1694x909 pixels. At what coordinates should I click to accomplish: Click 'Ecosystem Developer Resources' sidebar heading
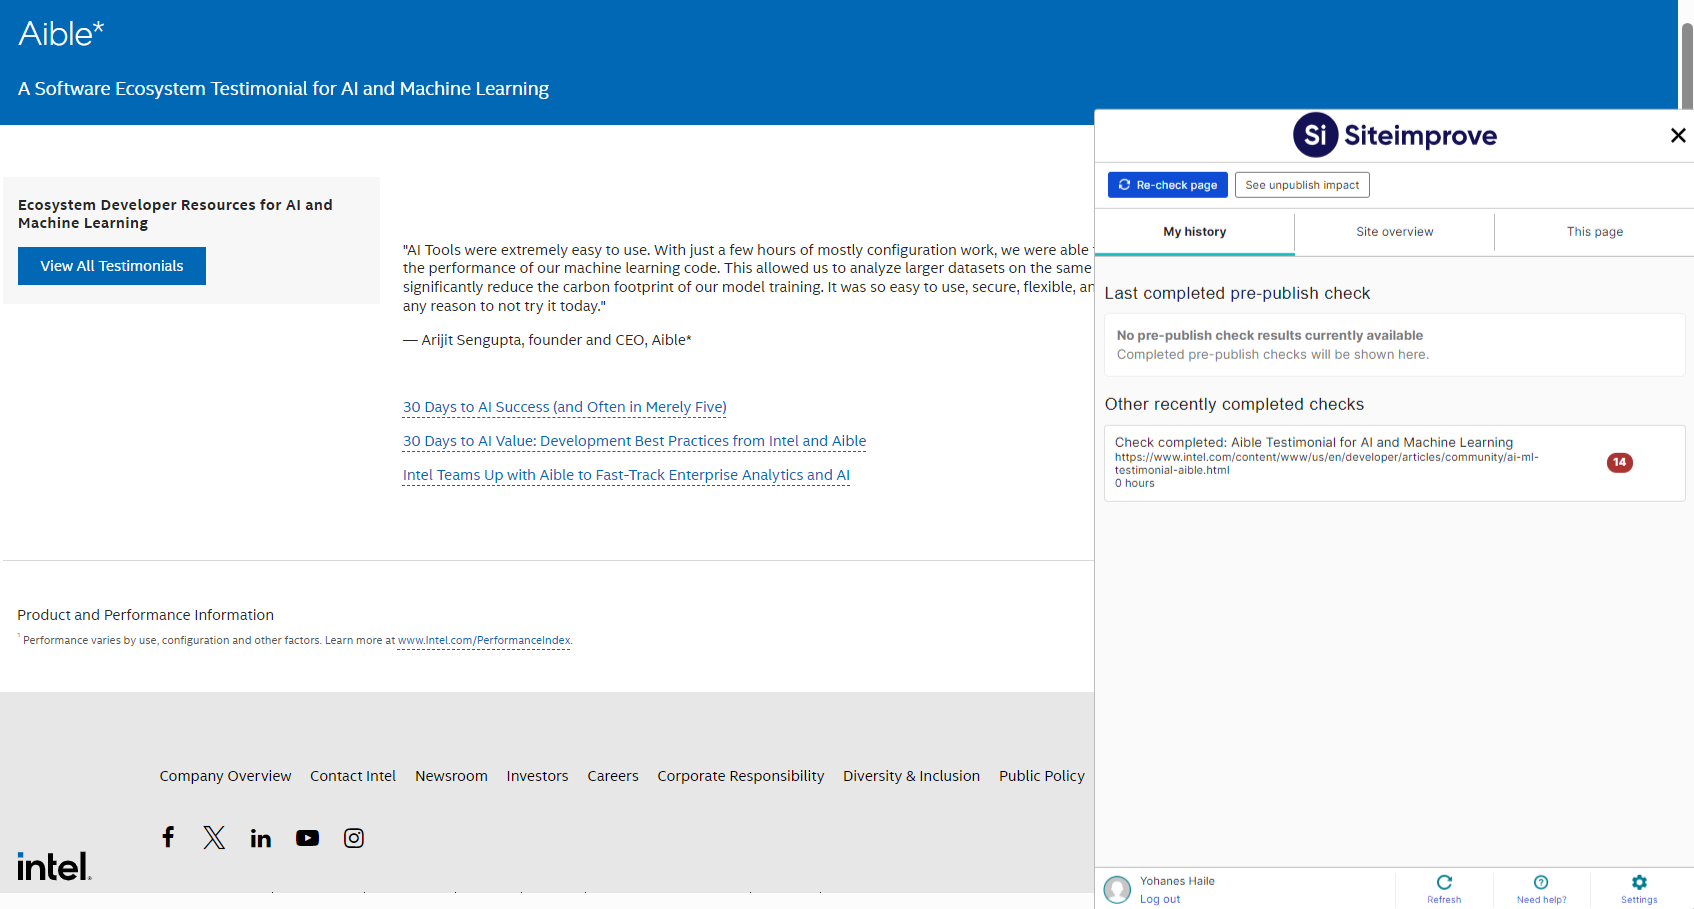tap(175, 214)
